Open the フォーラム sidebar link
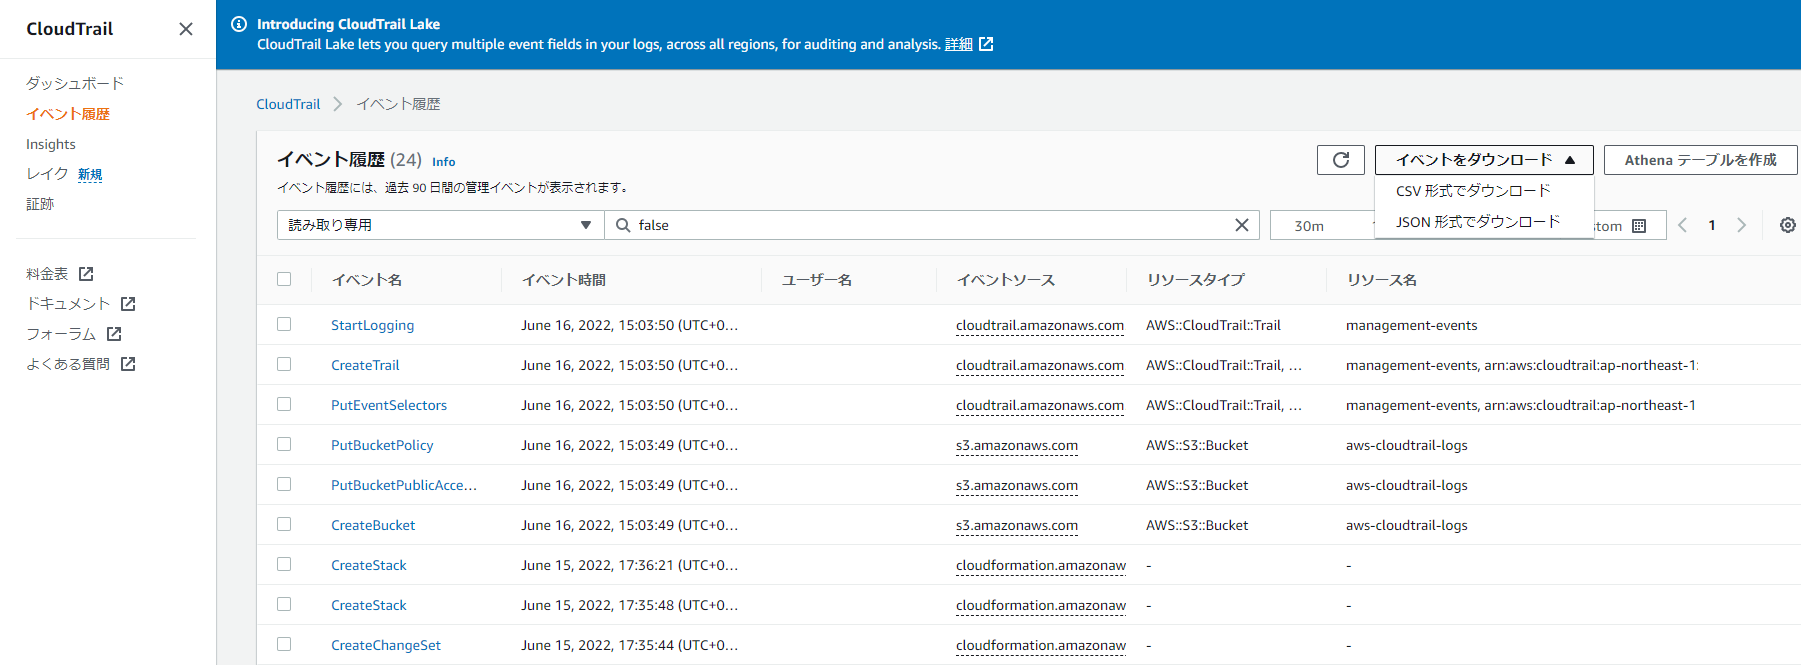Viewport: 1801px width, 665px height. (61, 334)
